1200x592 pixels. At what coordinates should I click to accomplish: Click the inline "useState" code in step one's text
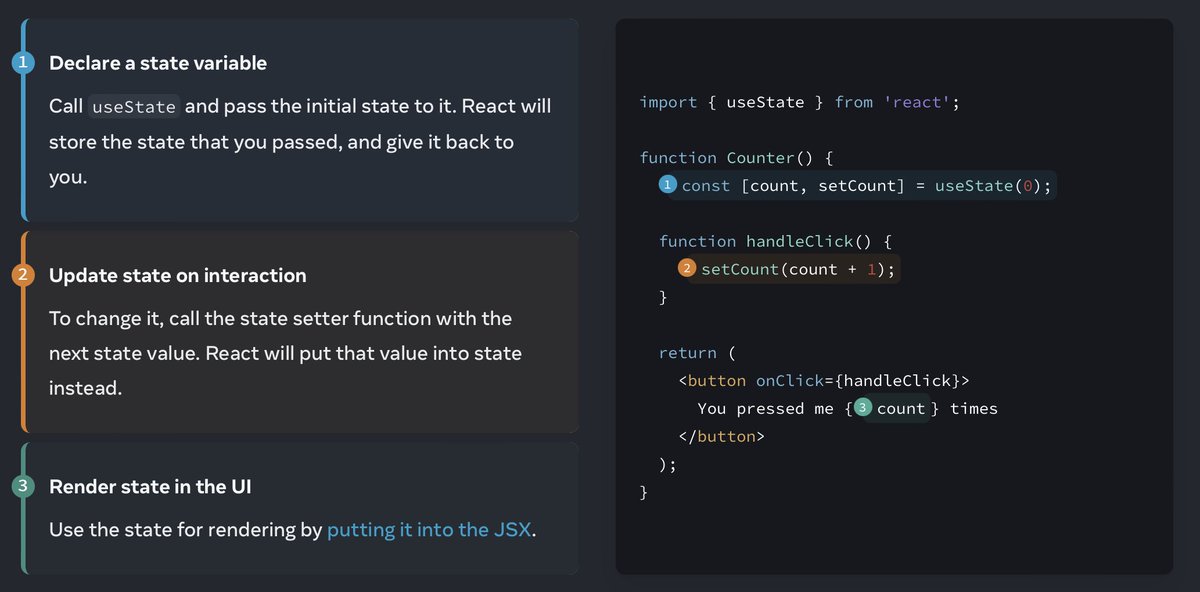(x=134, y=107)
